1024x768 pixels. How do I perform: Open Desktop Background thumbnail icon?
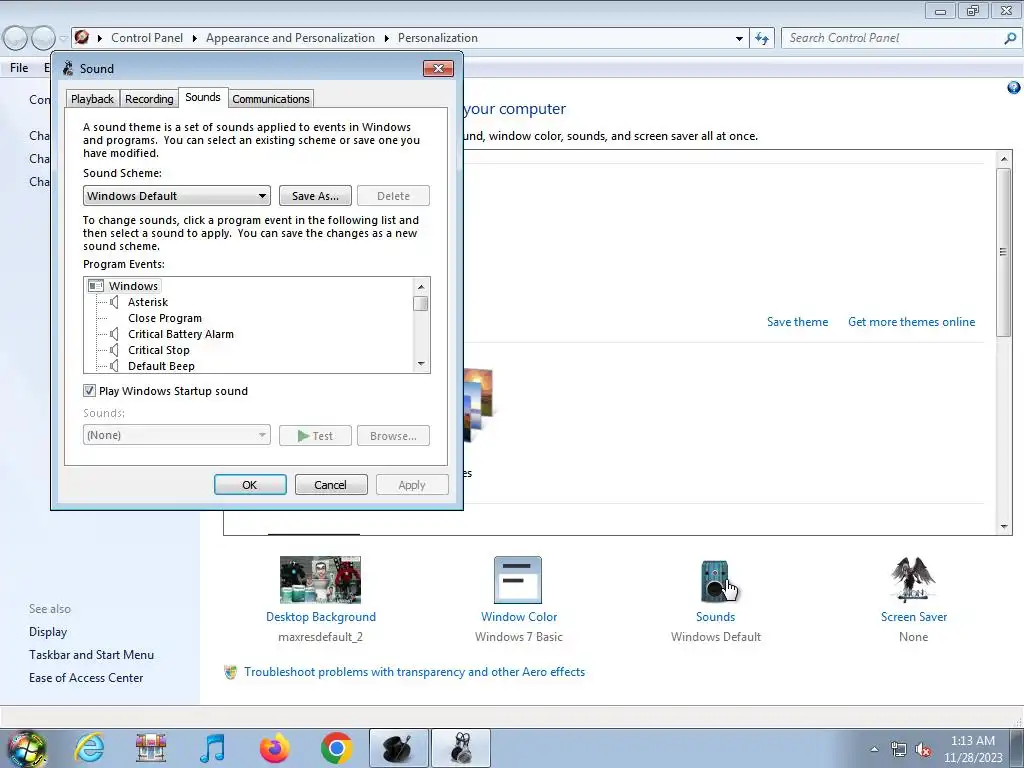coord(320,580)
